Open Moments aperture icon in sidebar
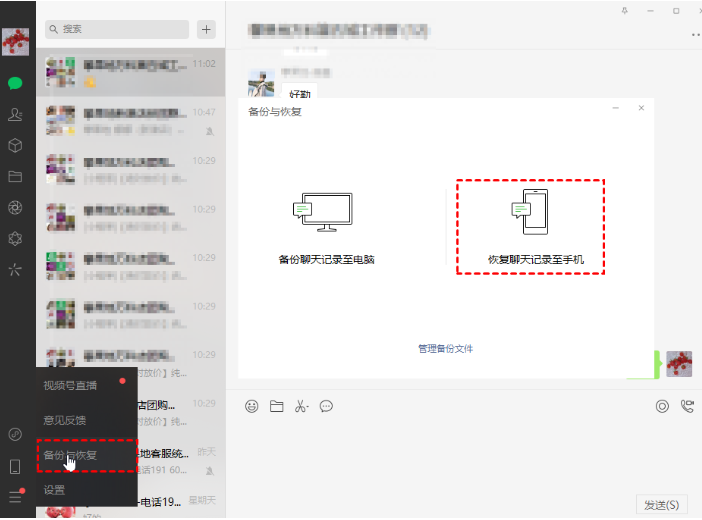Image resolution: width=702 pixels, height=520 pixels. (15, 208)
